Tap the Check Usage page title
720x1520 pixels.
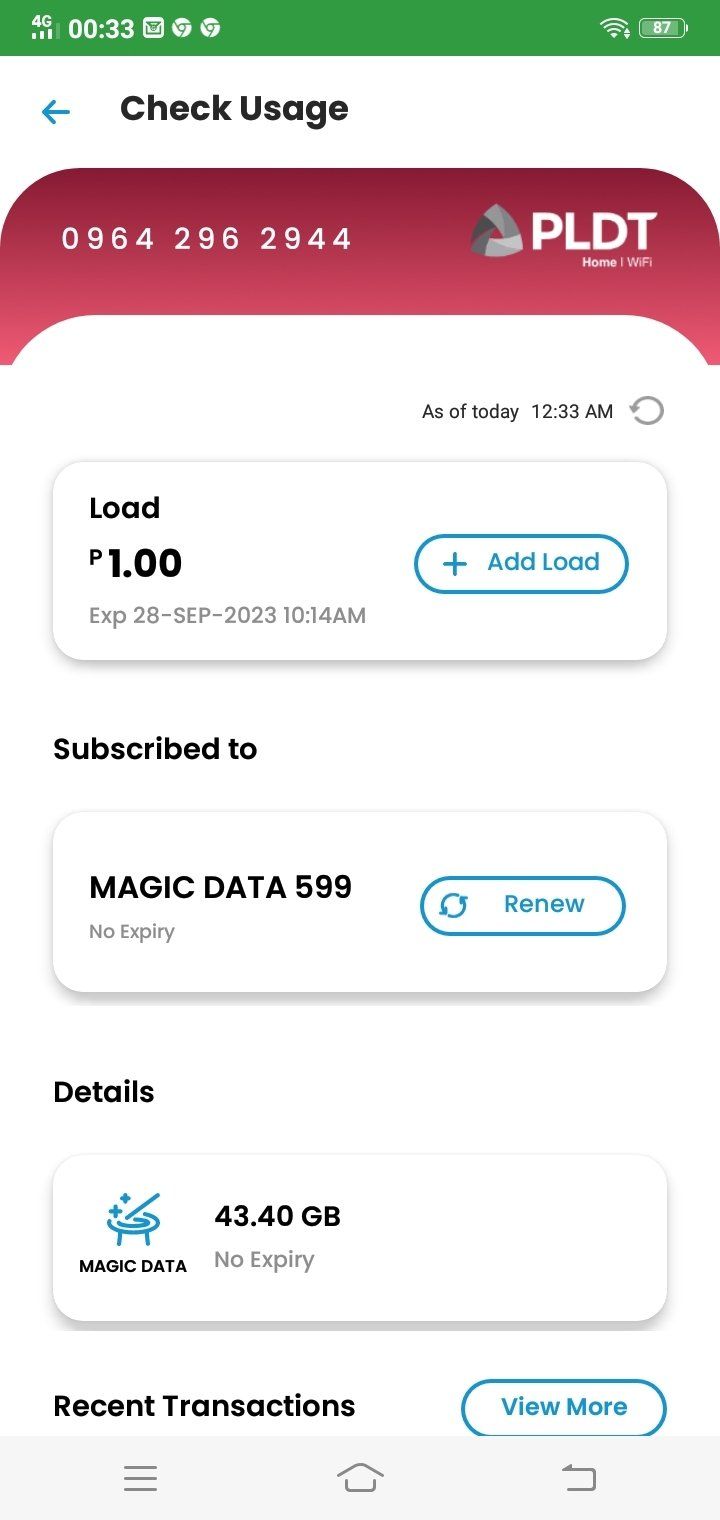pyautogui.click(x=234, y=109)
